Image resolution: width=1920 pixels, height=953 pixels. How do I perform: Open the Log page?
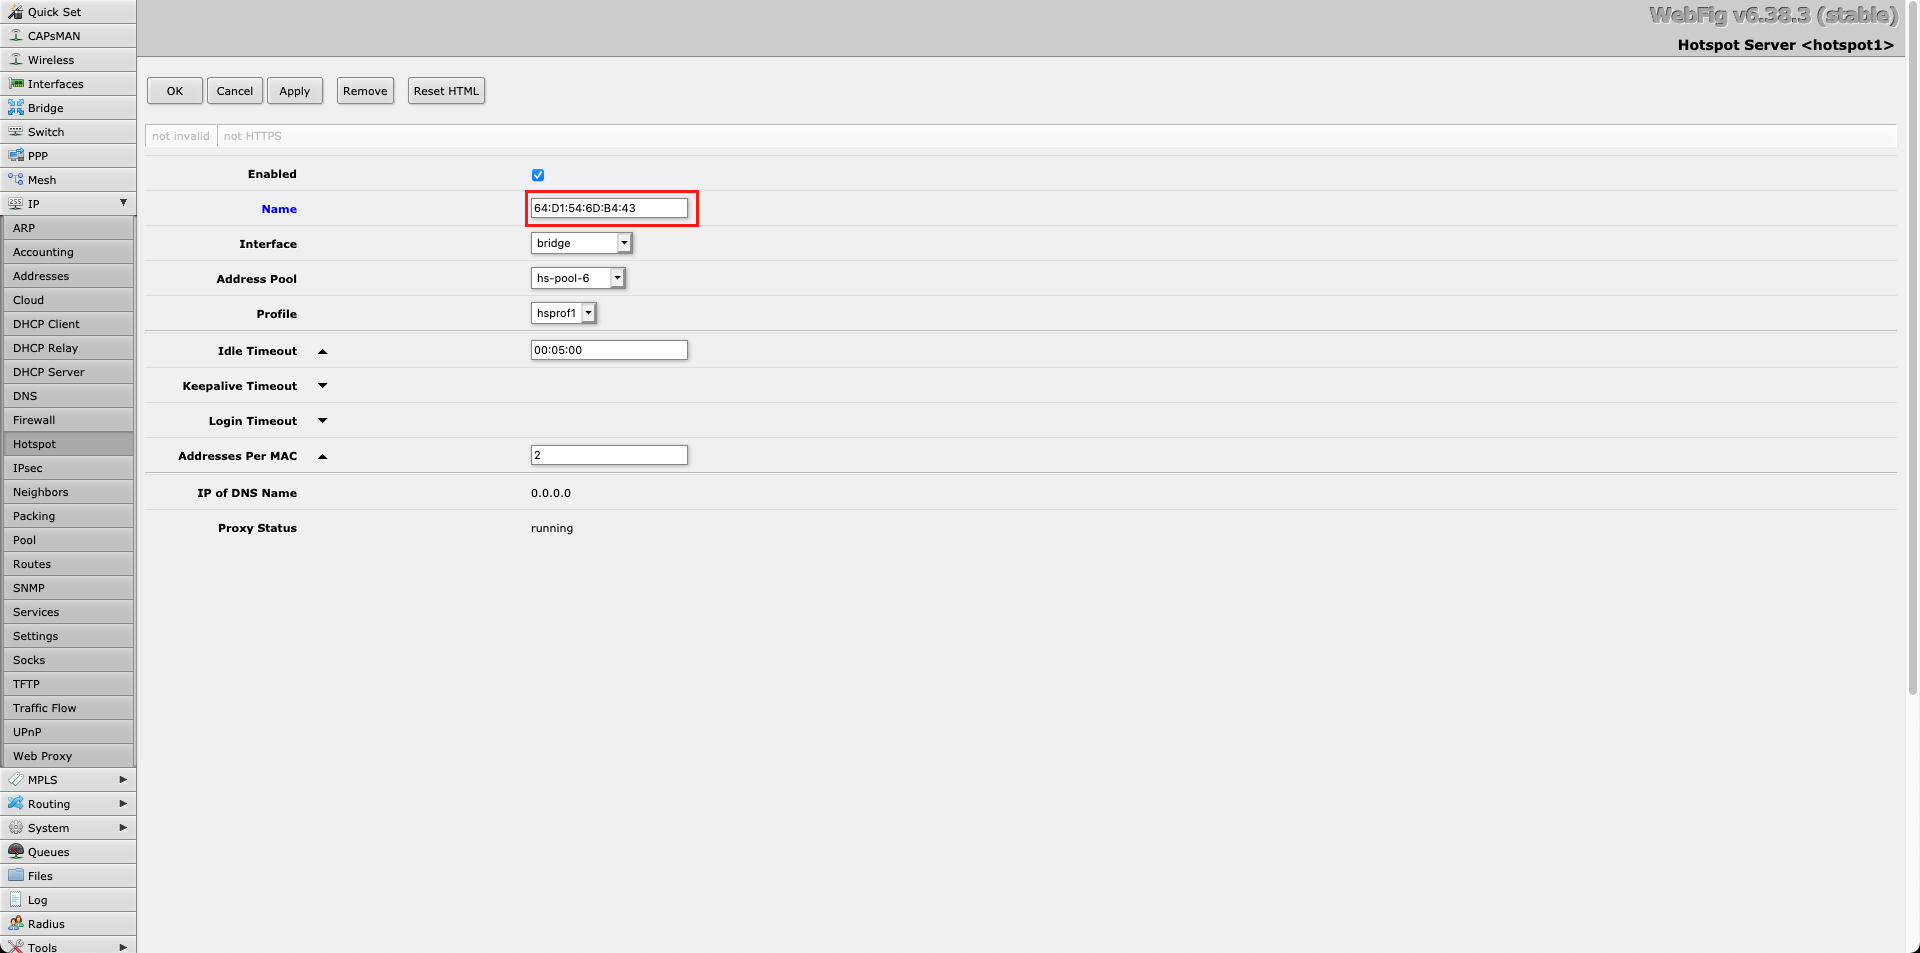tap(68, 900)
